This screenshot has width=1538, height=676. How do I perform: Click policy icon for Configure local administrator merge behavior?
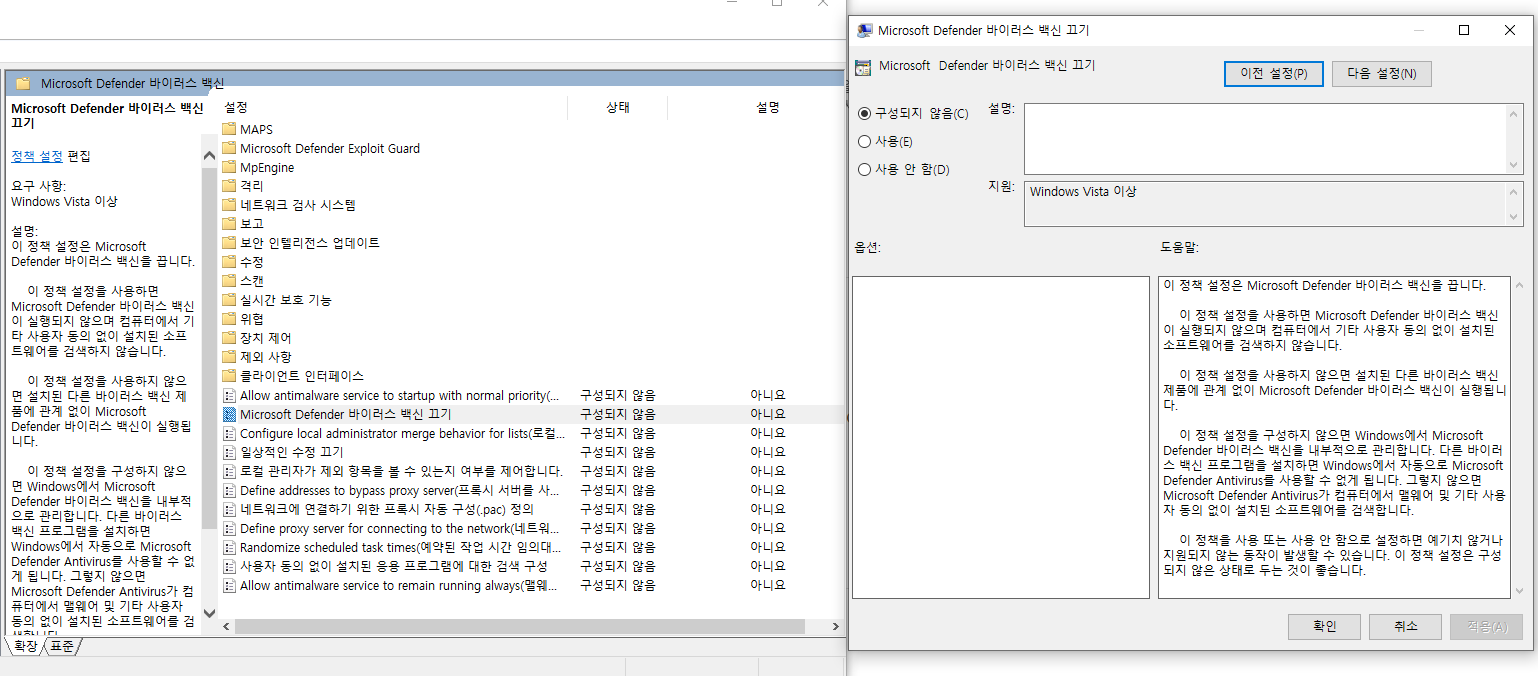click(x=229, y=433)
